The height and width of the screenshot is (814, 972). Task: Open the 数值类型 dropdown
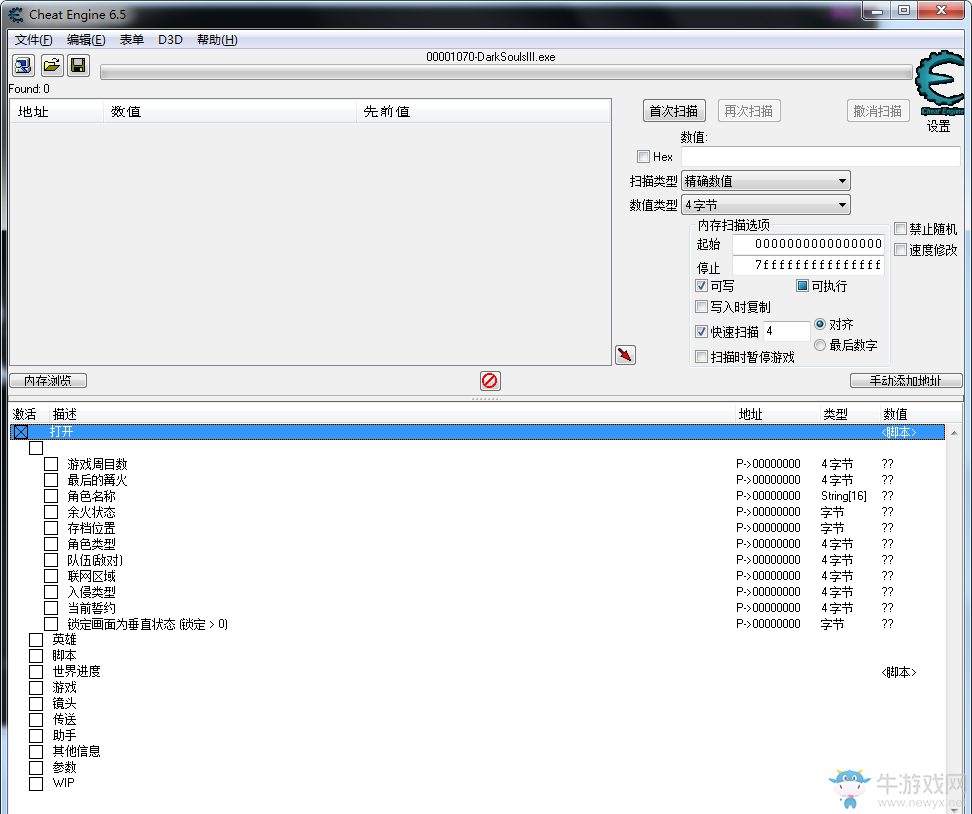click(766, 205)
